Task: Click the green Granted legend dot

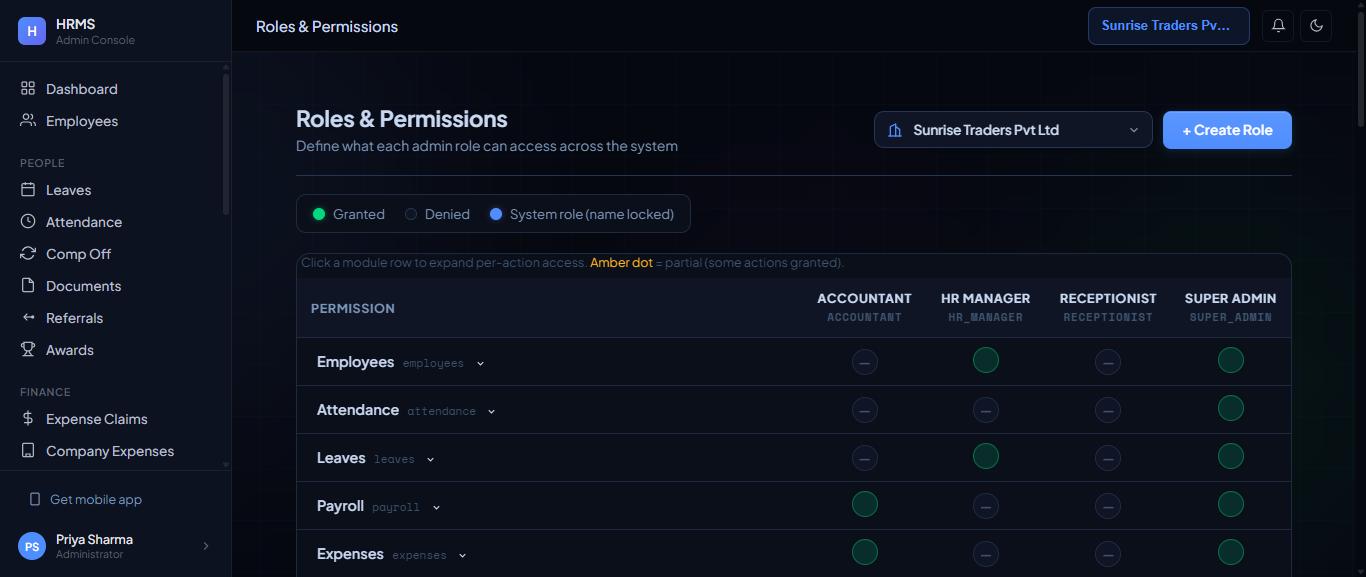Action: point(319,214)
